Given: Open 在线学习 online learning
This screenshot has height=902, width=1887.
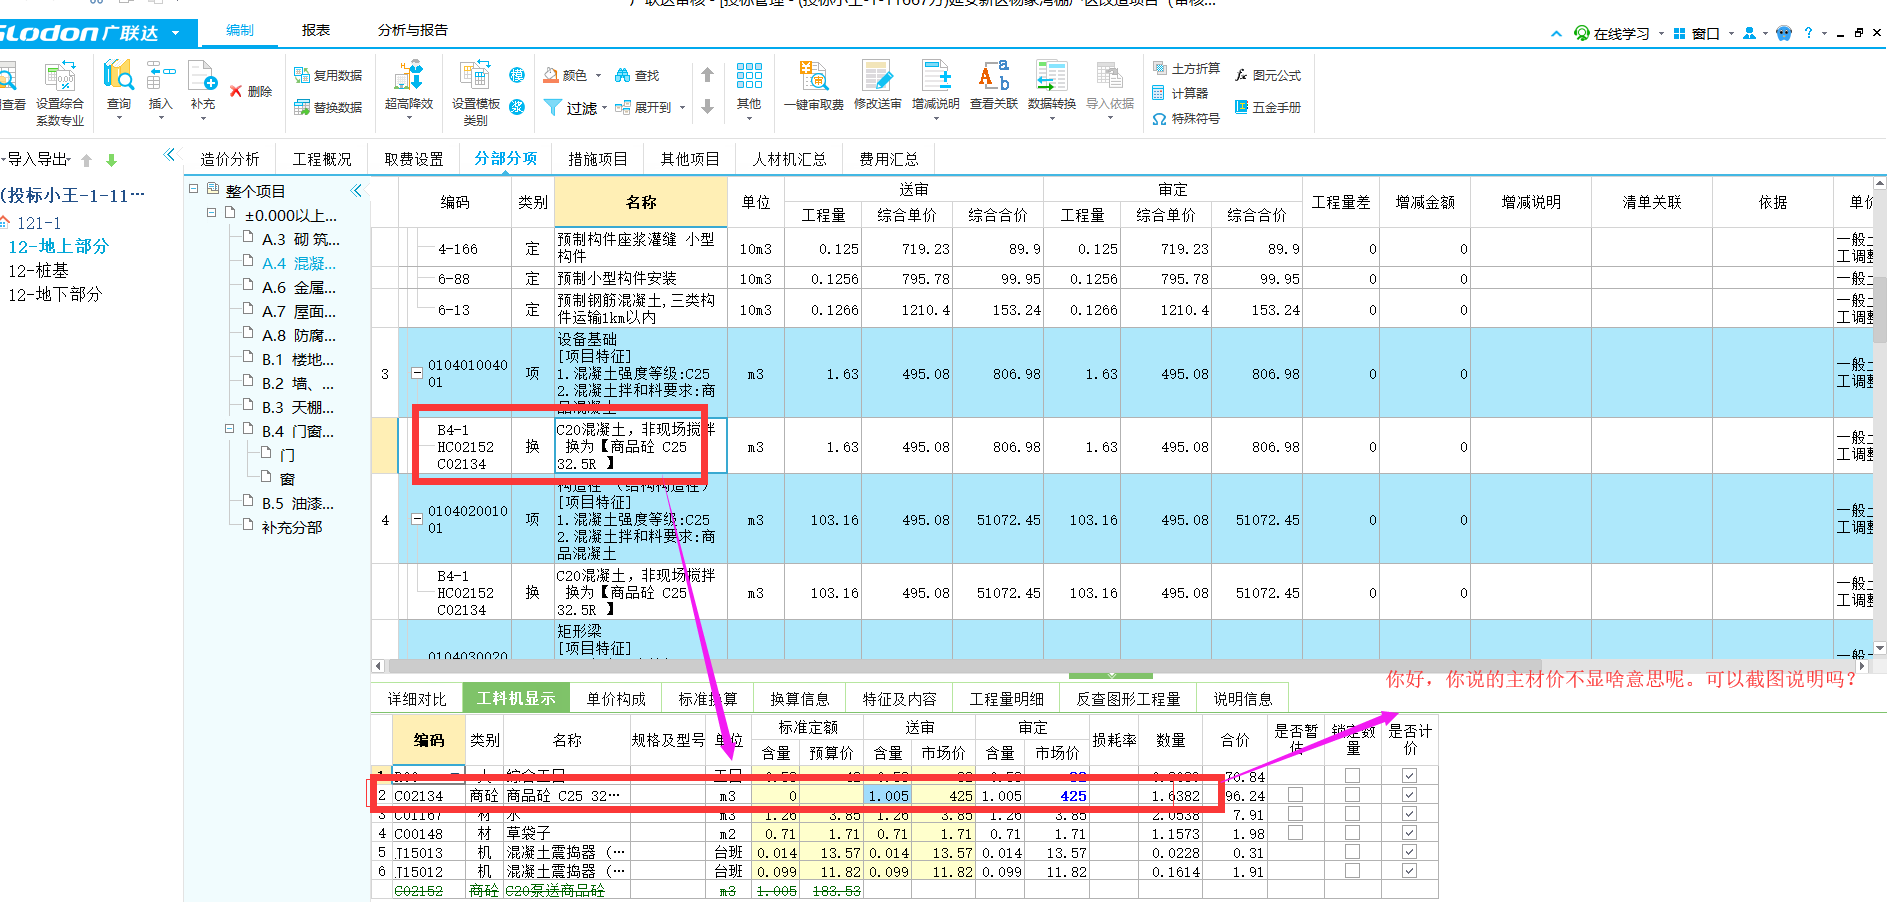Looking at the screenshot, I should [x=1611, y=33].
